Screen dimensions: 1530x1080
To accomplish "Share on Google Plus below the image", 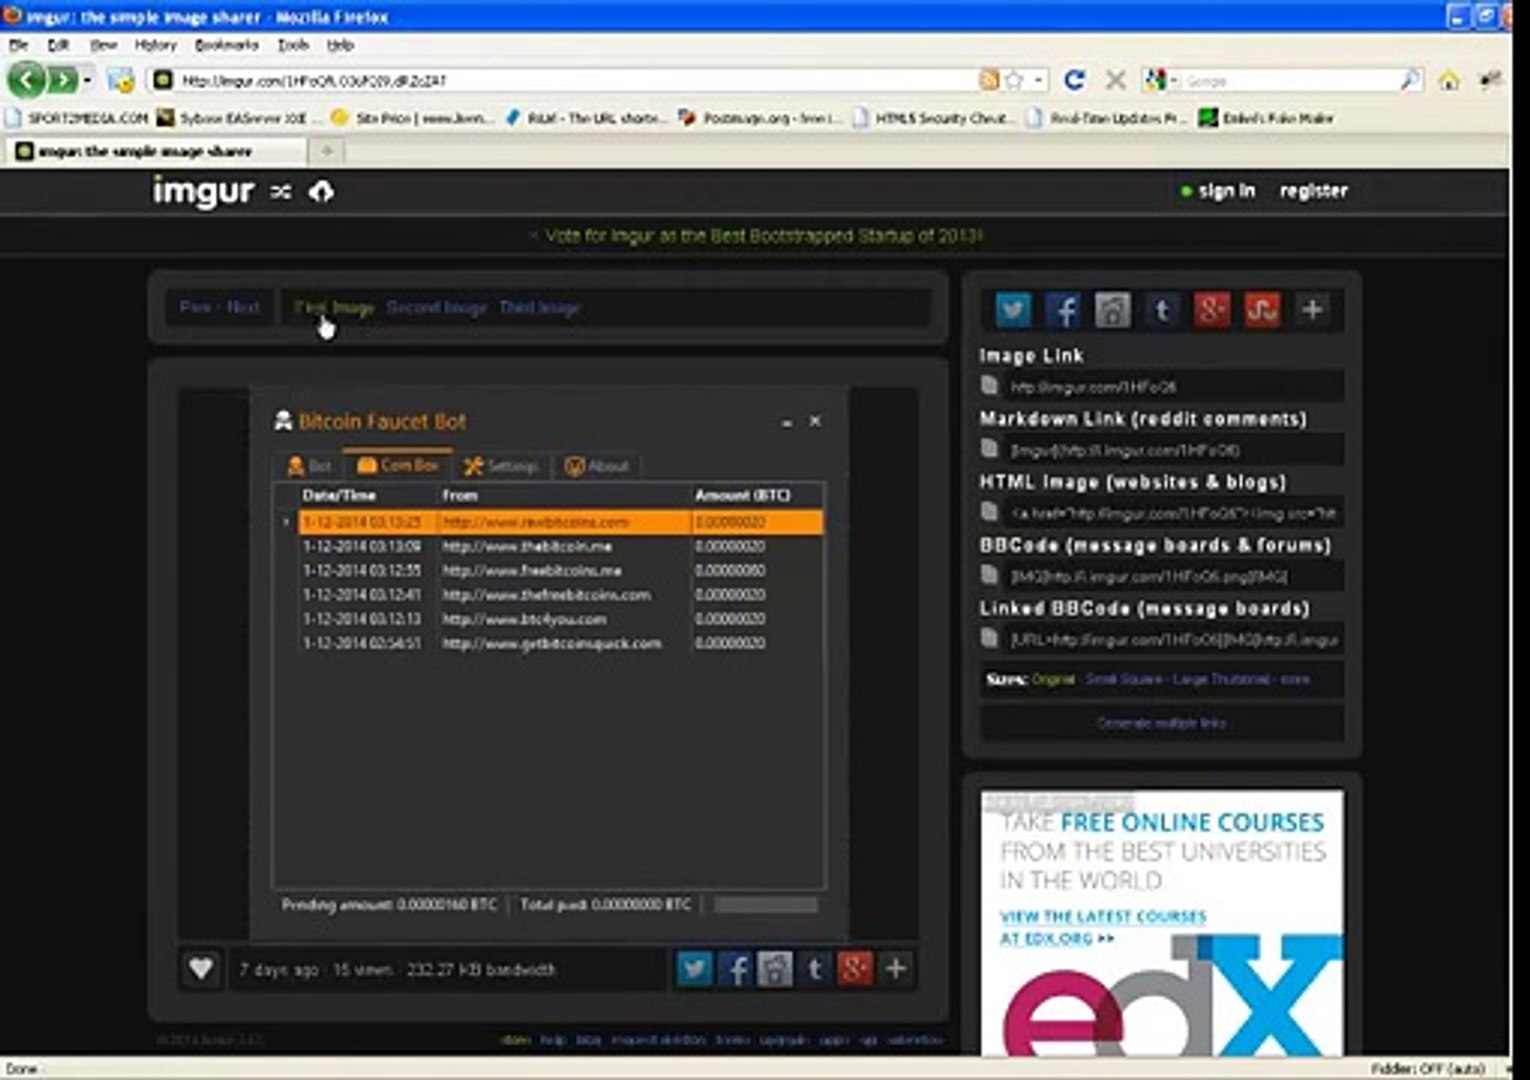I will [855, 968].
